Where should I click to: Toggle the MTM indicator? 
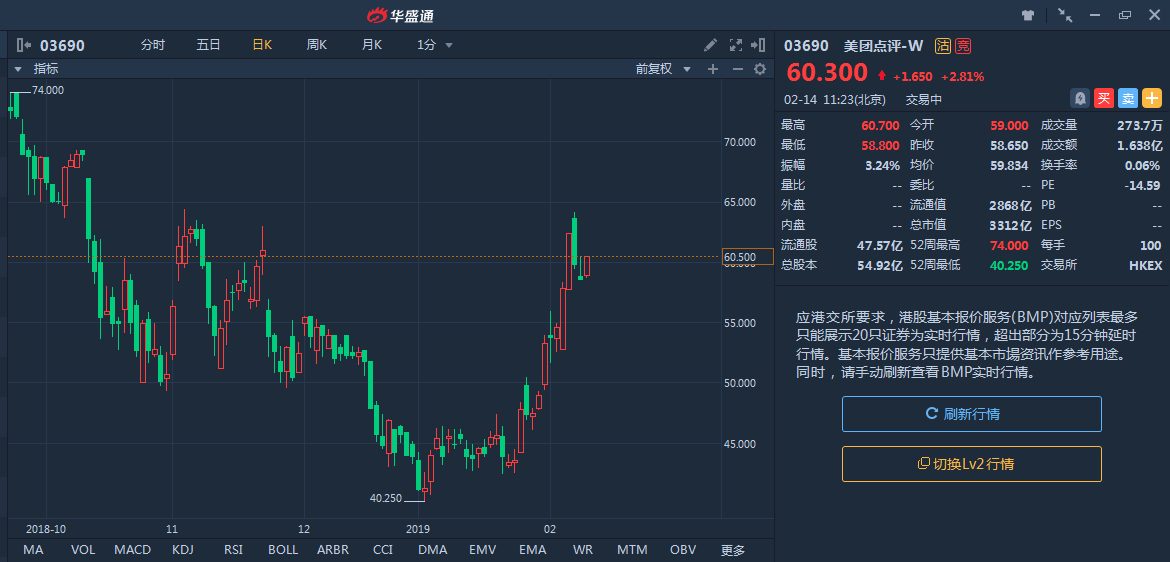coord(633,550)
